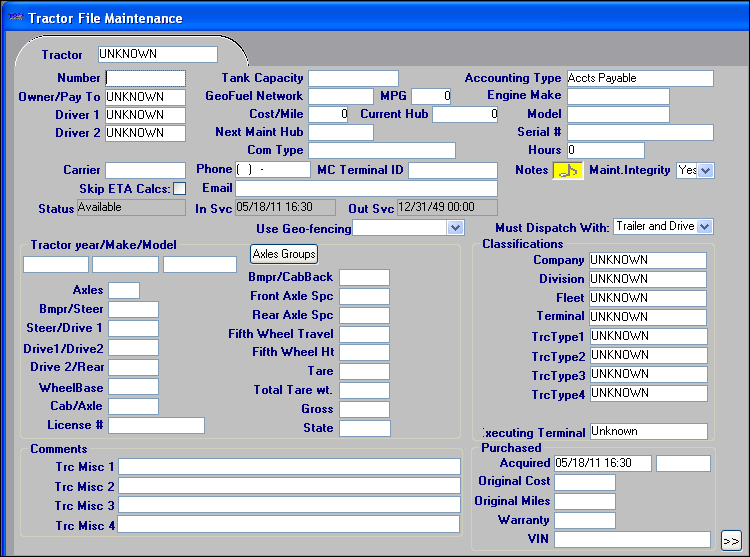Click the tractor Number input field
Viewport: 750px width, 557px height.
point(145,78)
